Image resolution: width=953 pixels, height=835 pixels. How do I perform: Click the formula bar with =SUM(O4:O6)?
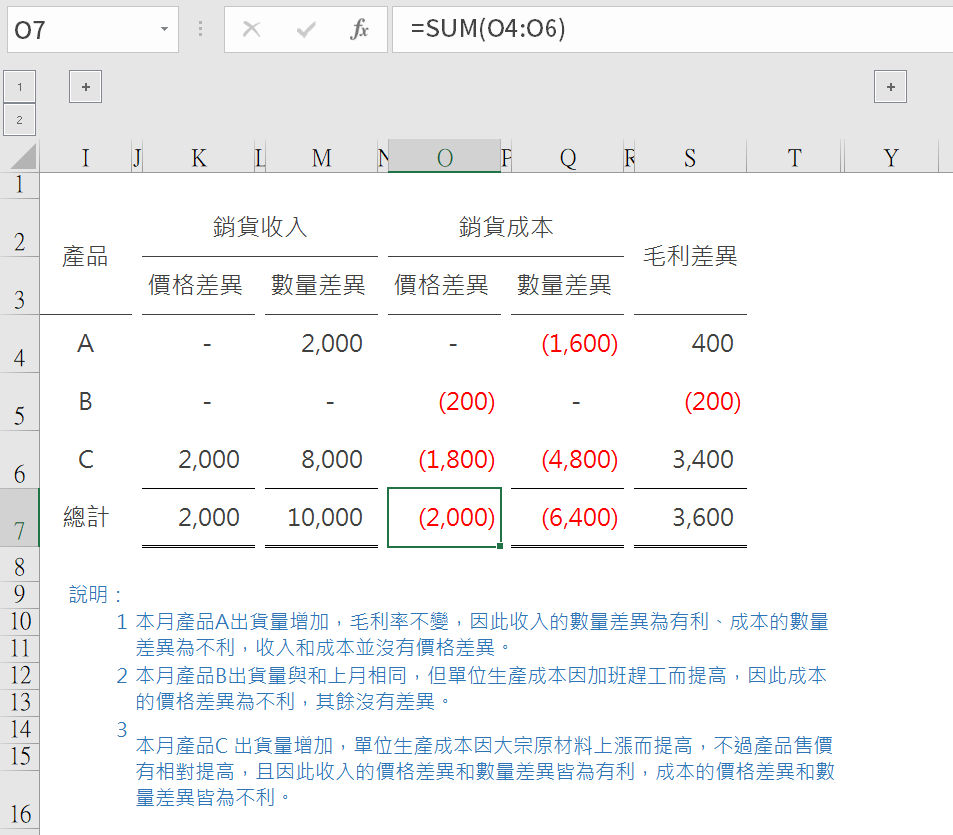pyautogui.click(x=670, y=30)
